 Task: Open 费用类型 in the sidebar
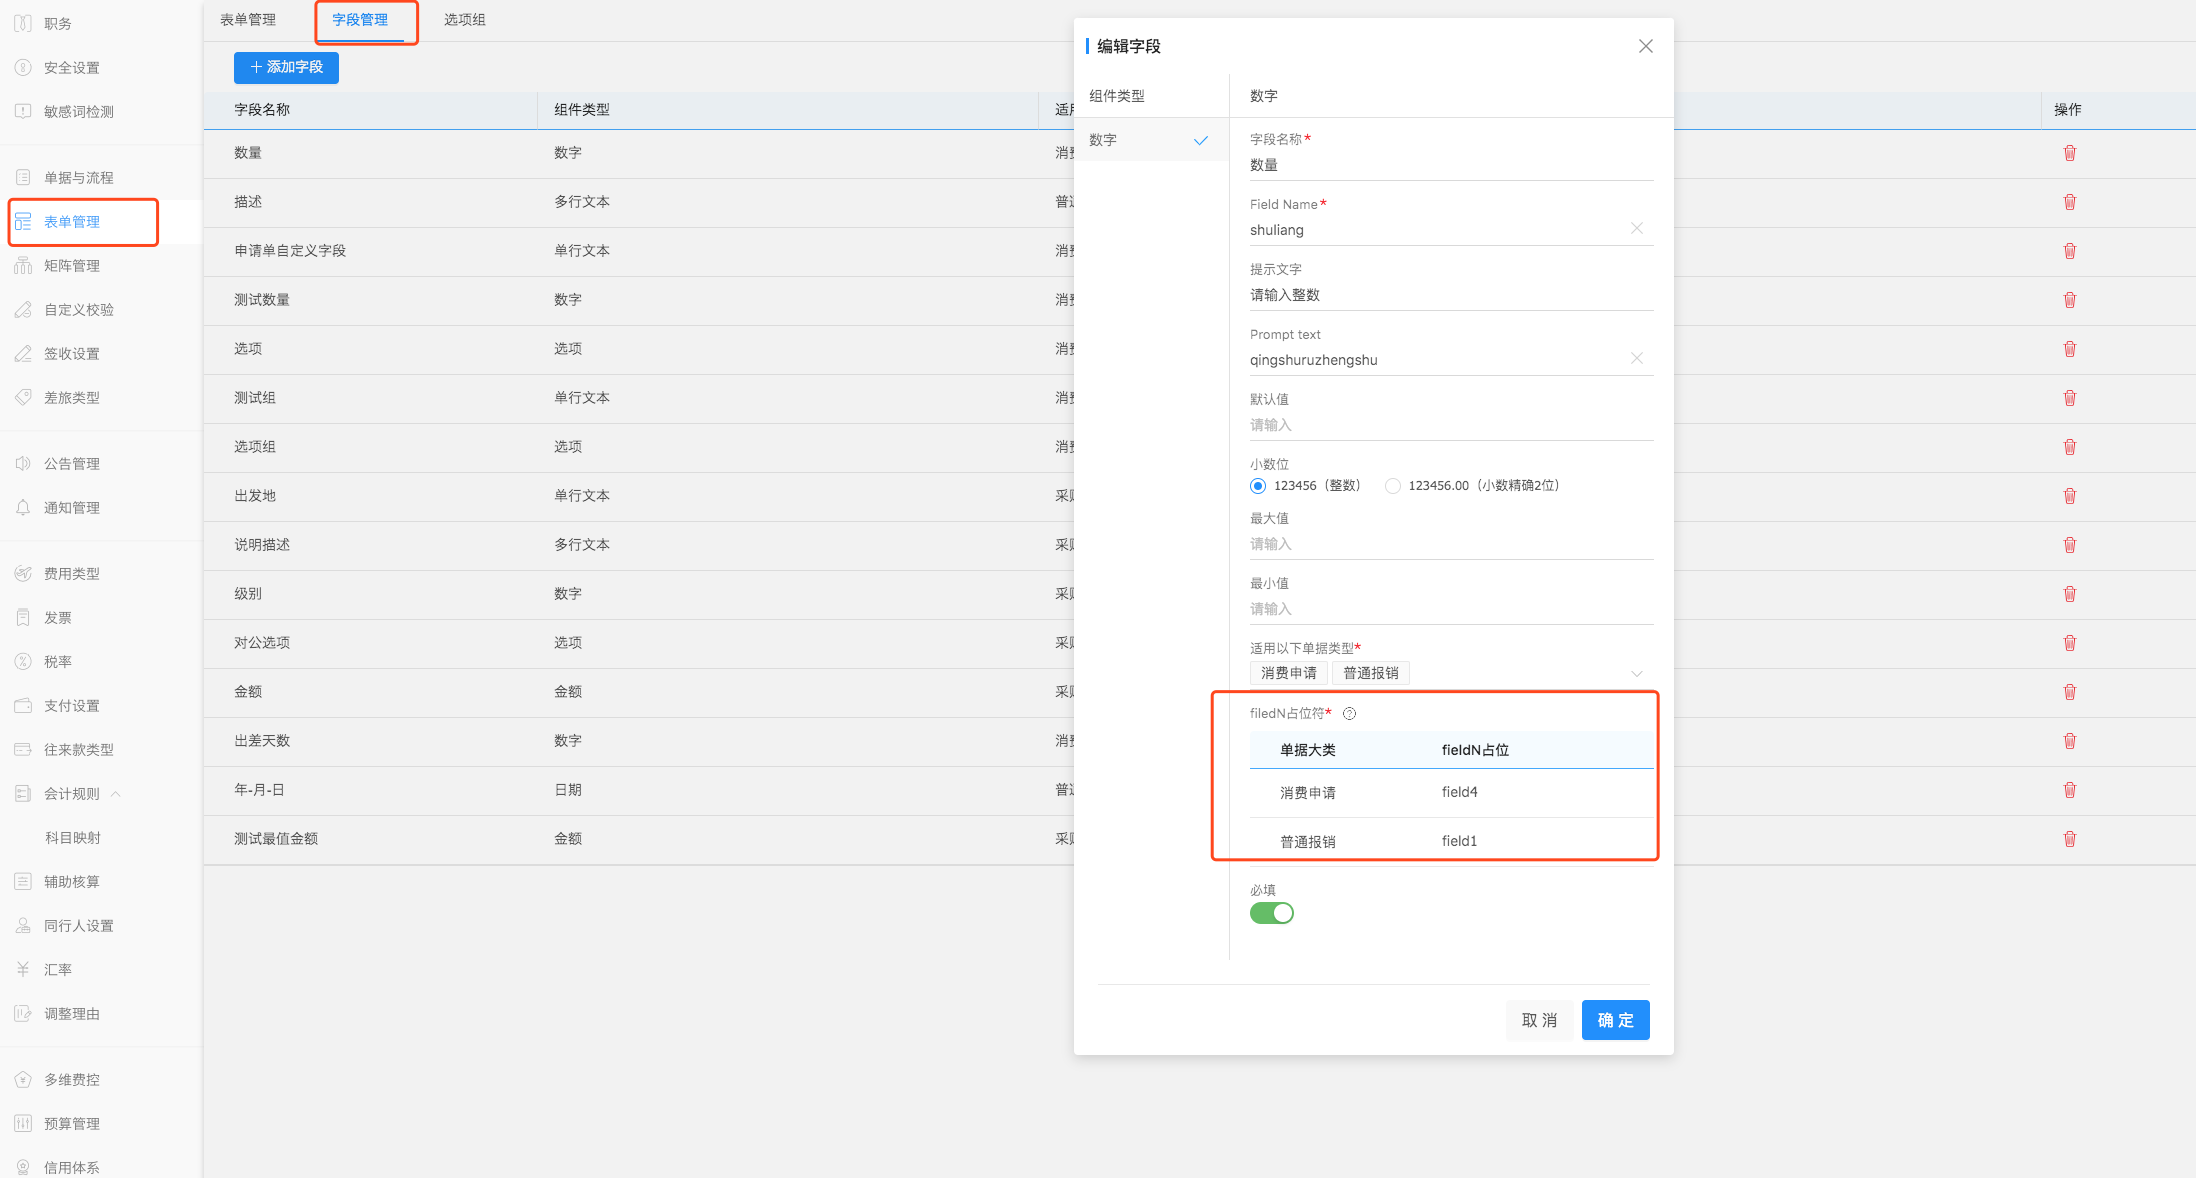point(71,574)
